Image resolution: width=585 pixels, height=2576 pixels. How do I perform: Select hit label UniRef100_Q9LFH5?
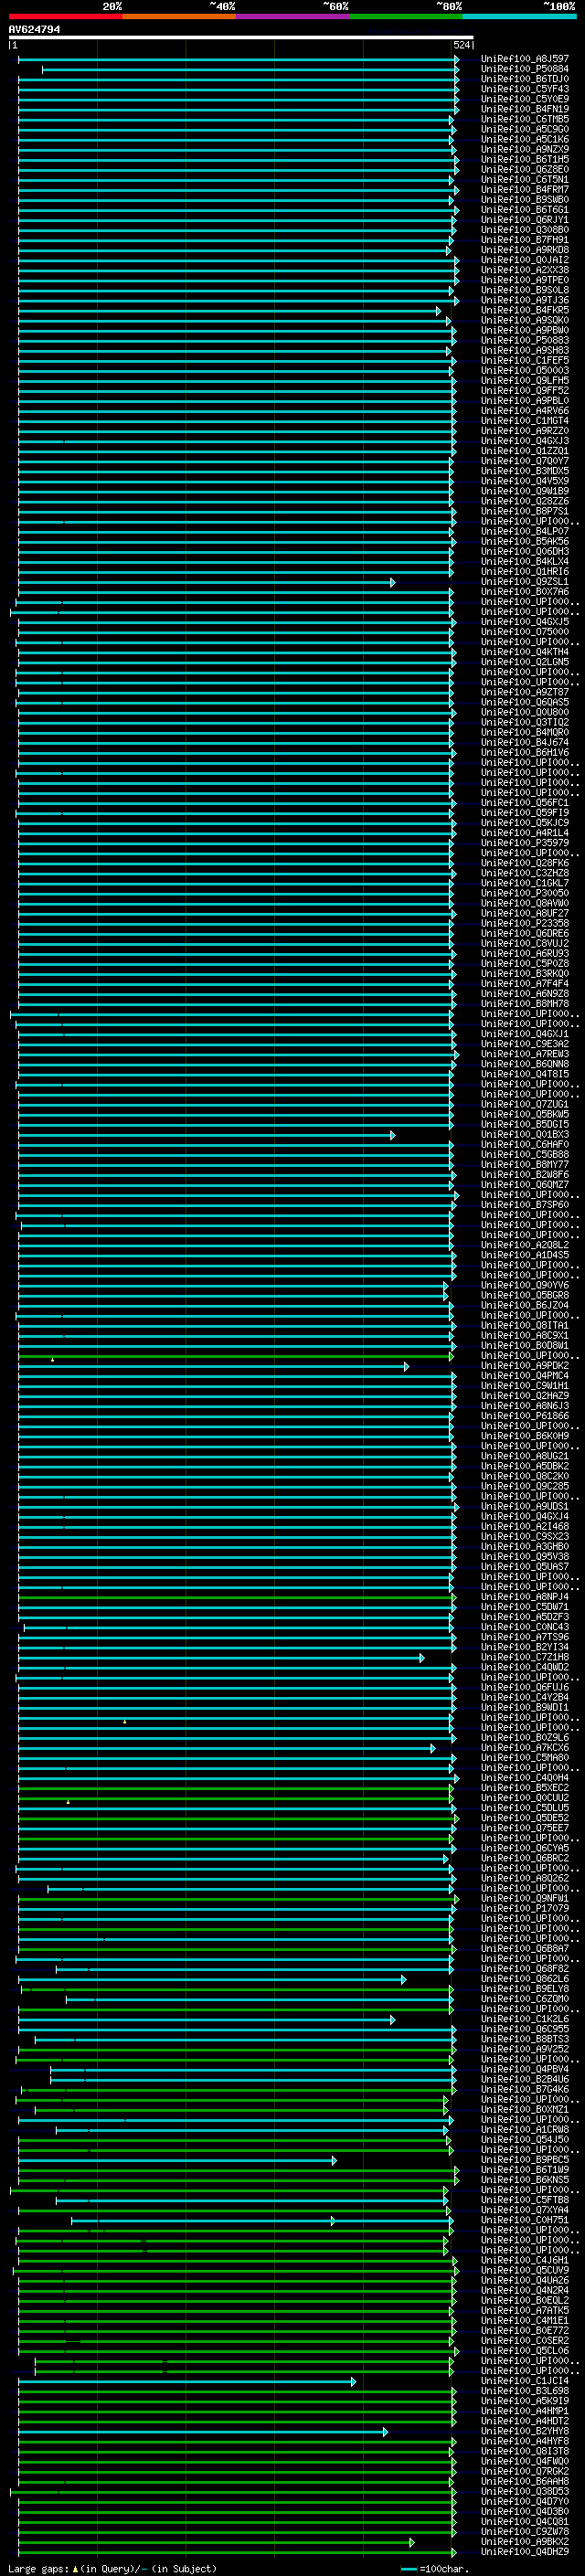[524, 380]
